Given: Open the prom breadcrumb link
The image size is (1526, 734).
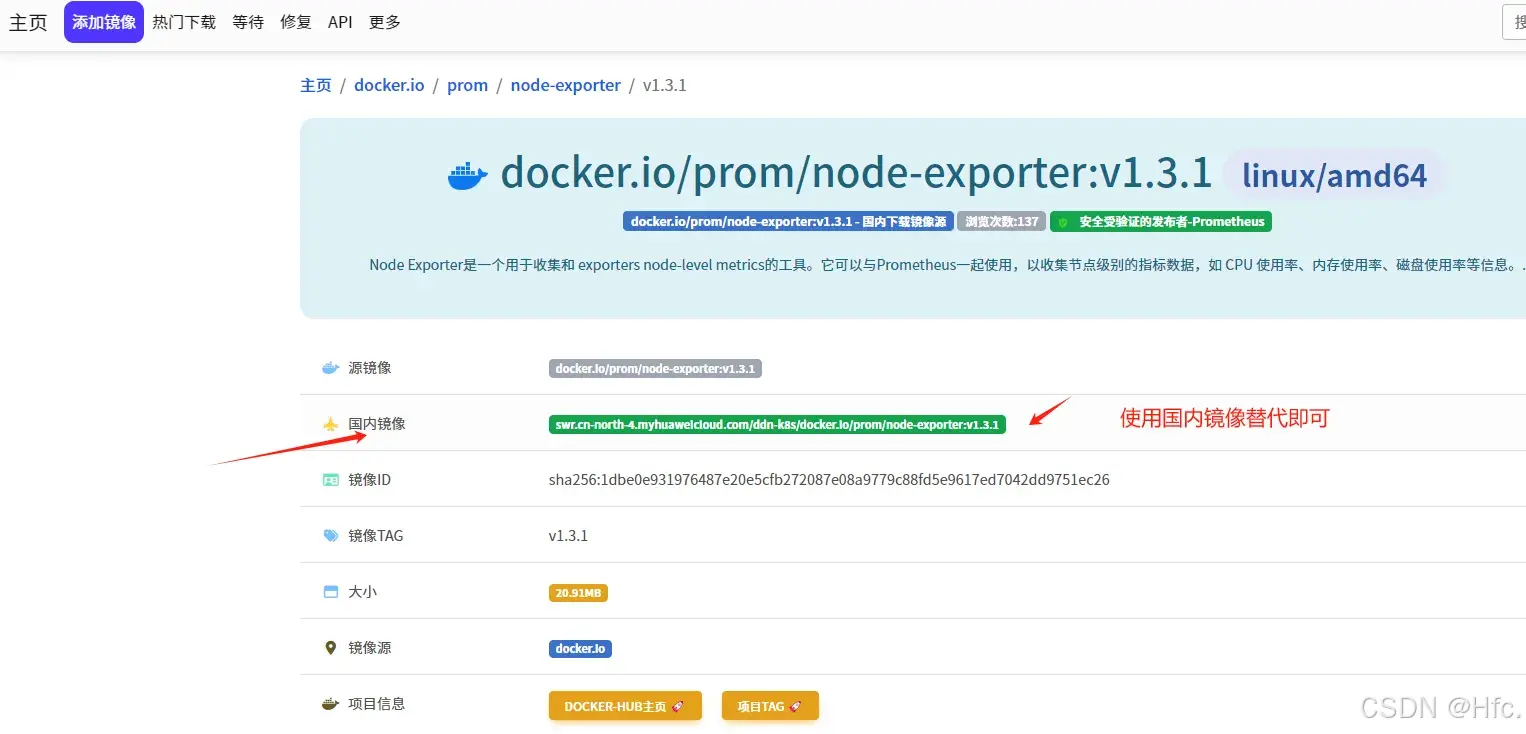Looking at the screenshot, I should coord(467,85).
